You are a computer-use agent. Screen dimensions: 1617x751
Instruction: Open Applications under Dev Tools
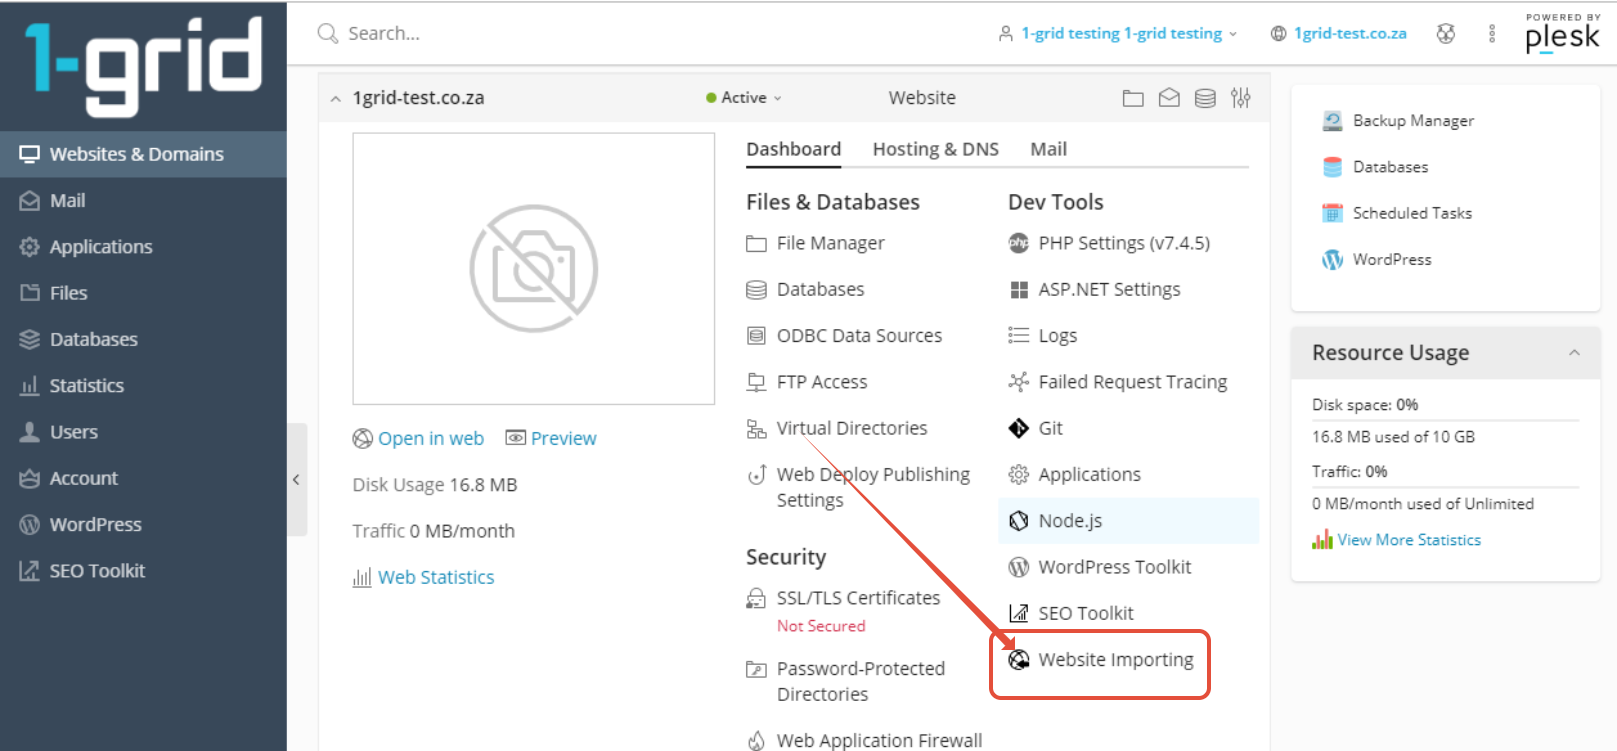(x=1089, y=475)
